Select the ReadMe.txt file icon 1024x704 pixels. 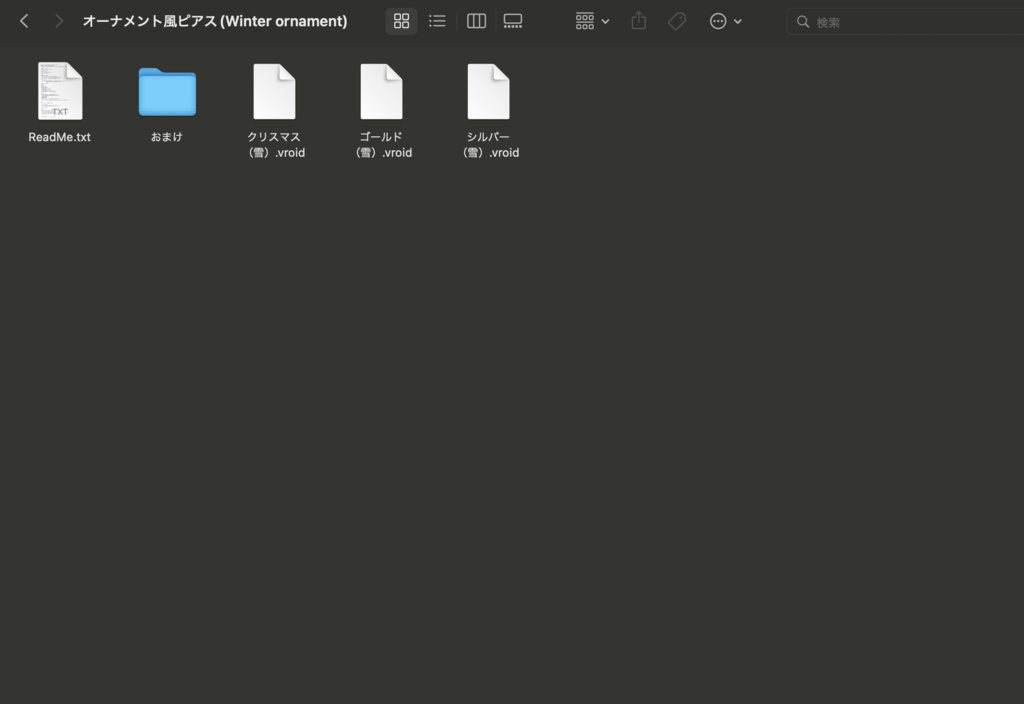(60, 91)
